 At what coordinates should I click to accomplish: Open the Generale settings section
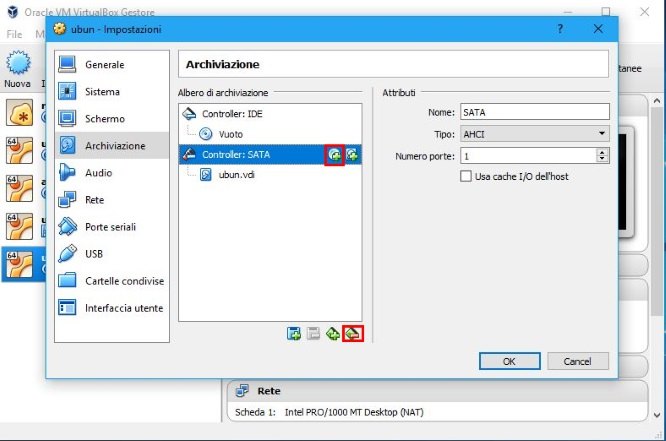(x=104, y=65)
